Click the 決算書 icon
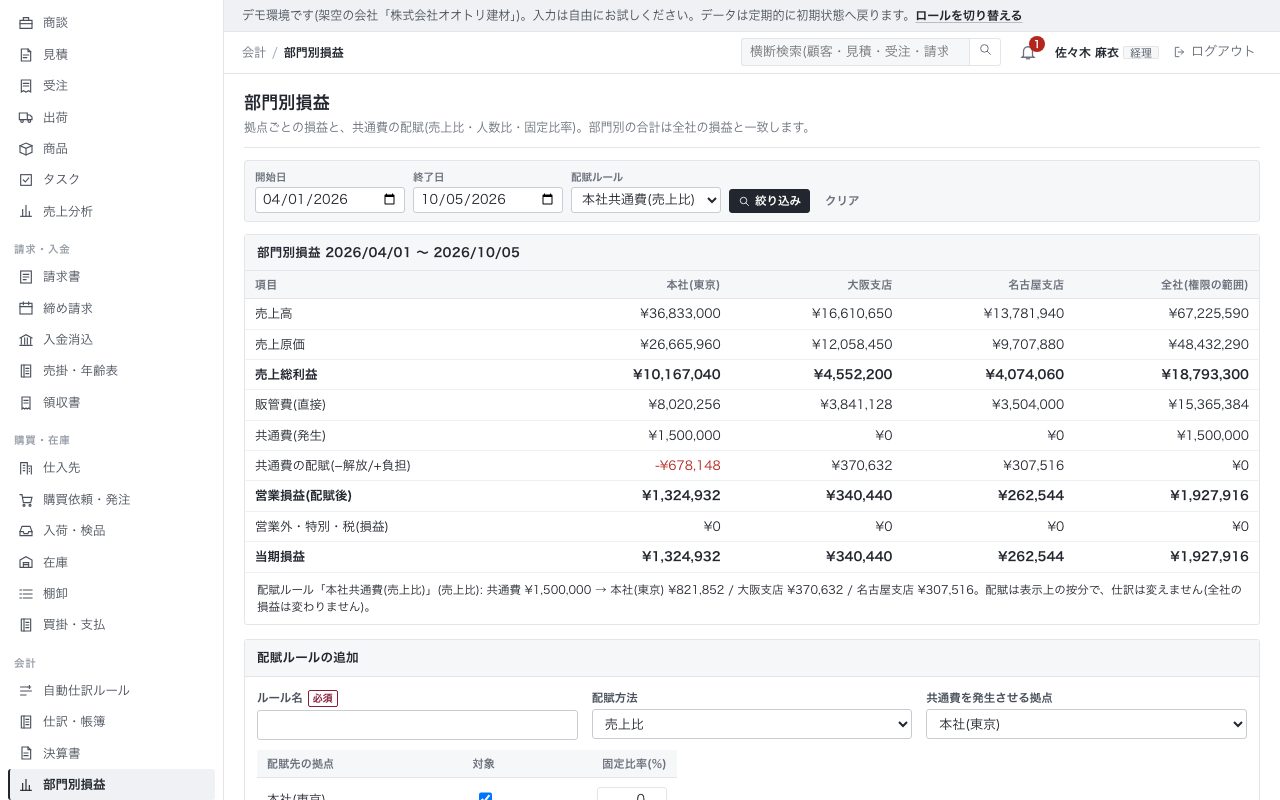The height and width of the screenshot is (800, 1280). click(x=26, y=753)
